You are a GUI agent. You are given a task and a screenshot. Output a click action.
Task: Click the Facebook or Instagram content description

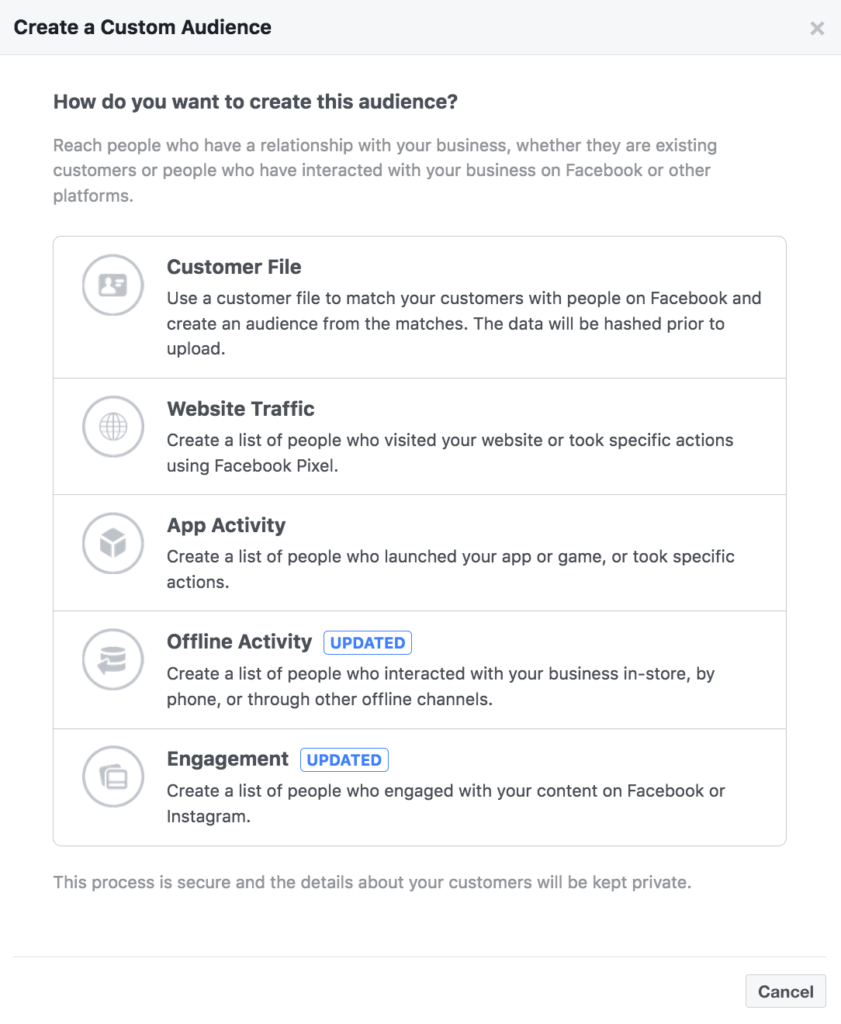(445, 803)
